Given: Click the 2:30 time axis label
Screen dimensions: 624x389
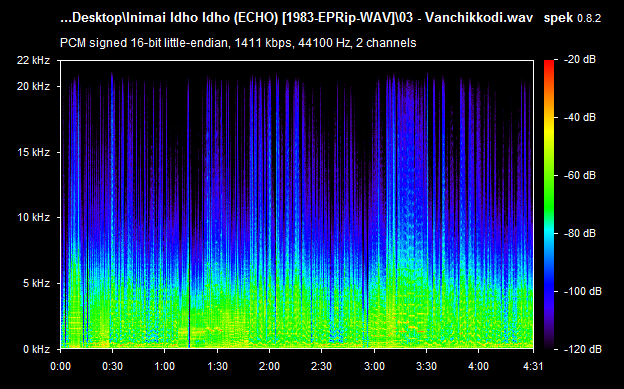Looking at the screenshot, I should 322,366.
